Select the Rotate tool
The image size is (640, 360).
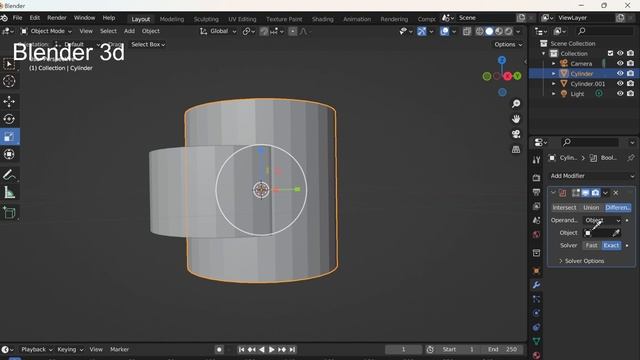[9, 119]
